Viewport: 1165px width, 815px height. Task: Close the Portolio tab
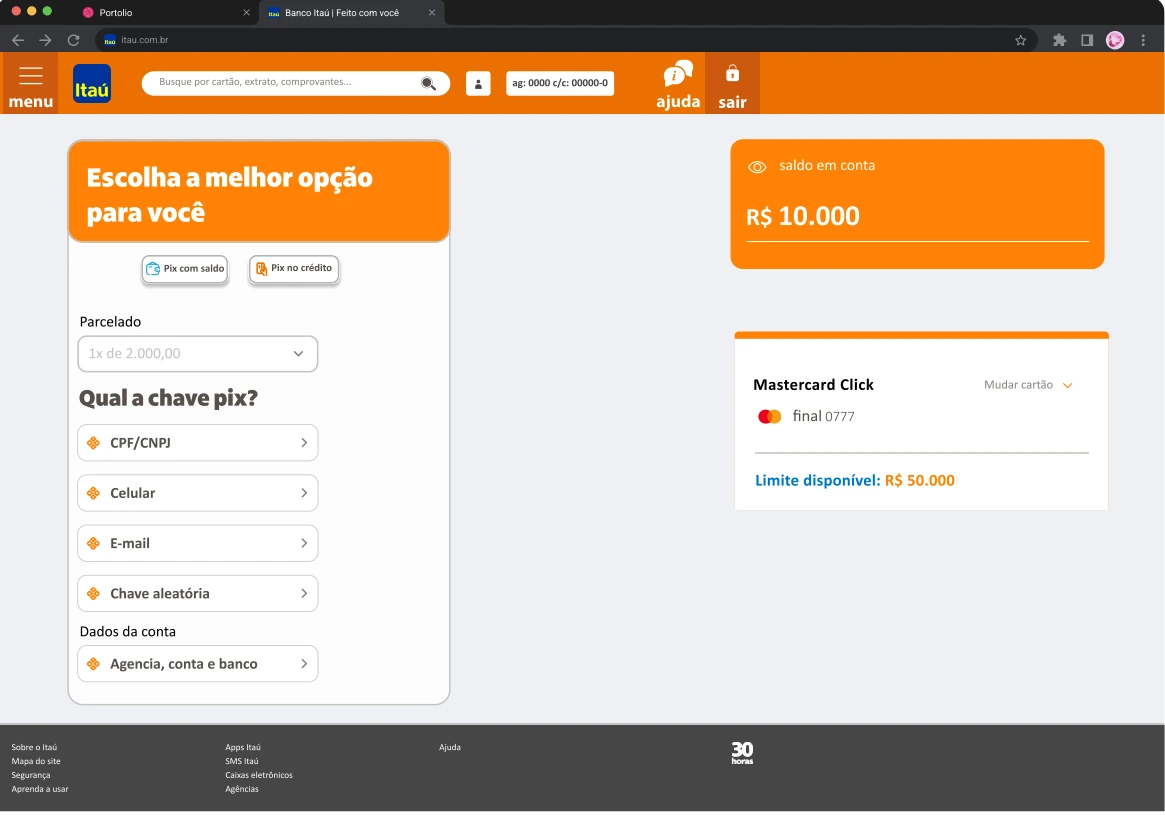247,13
